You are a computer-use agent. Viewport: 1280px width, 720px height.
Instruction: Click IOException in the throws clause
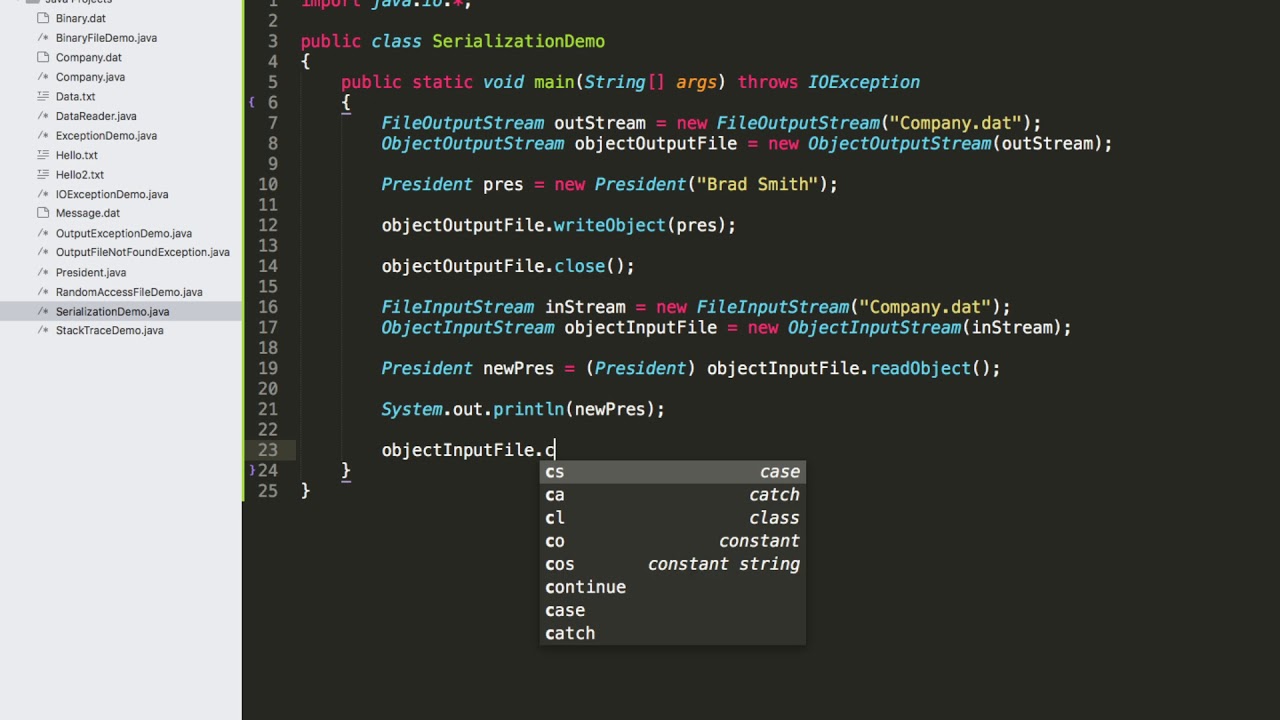point(864,82)
